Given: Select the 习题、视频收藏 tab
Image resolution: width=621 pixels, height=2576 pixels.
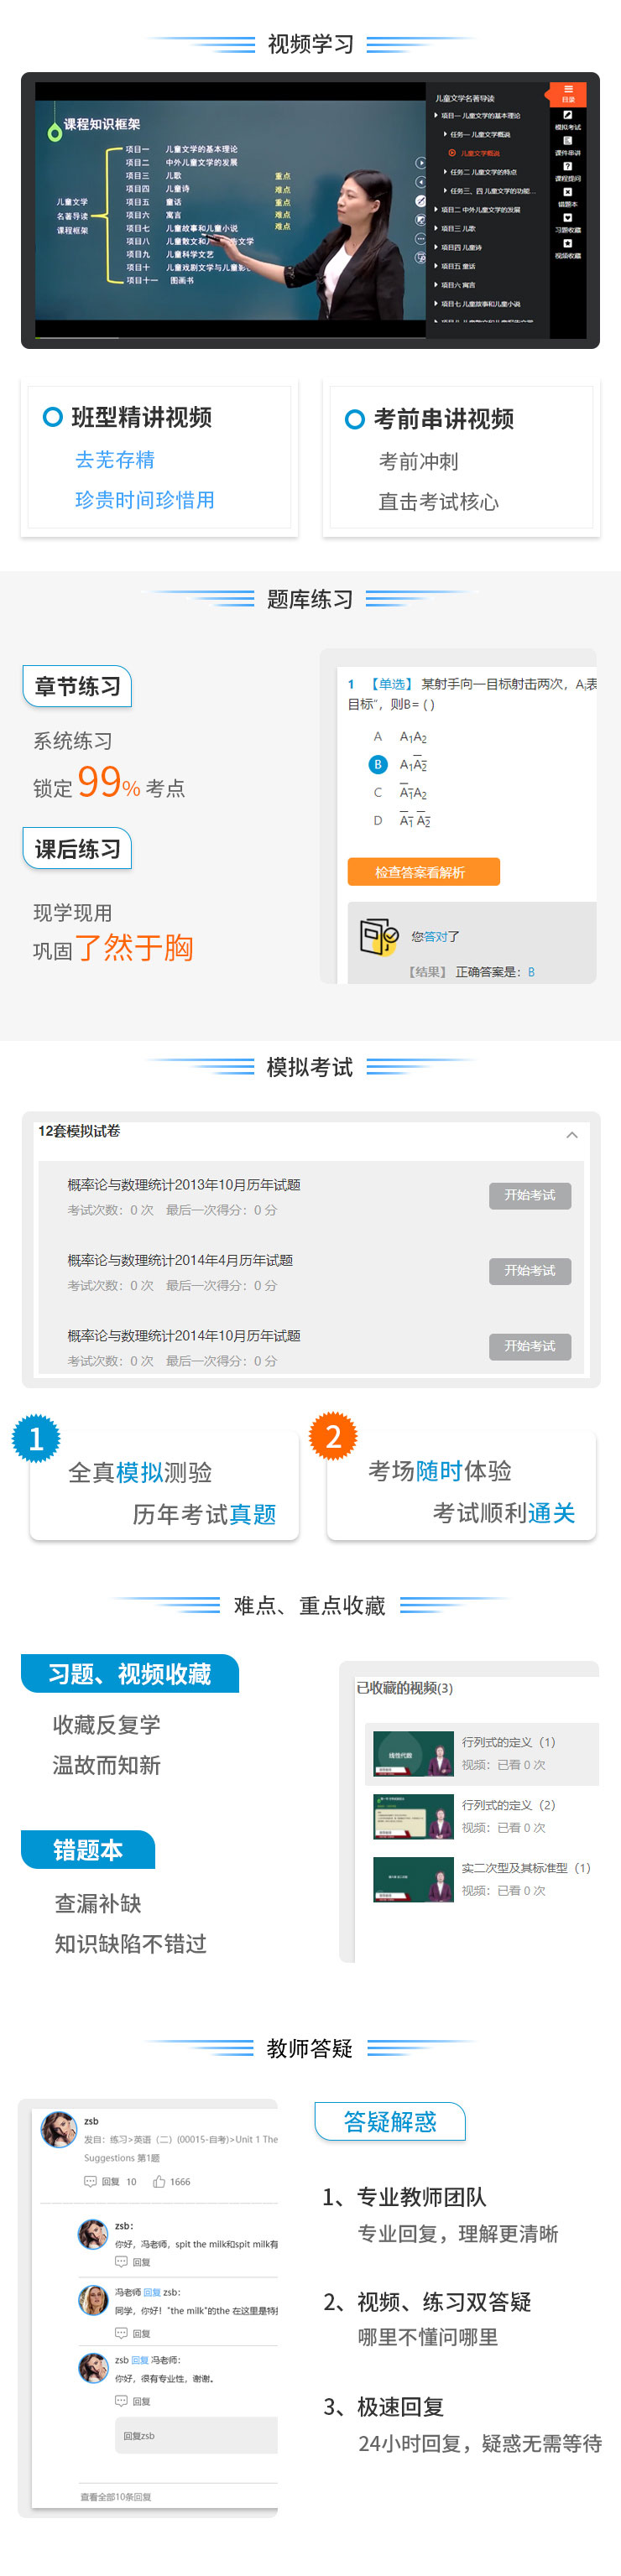Looking at the screenshot, I should [x=130, y=1673].
